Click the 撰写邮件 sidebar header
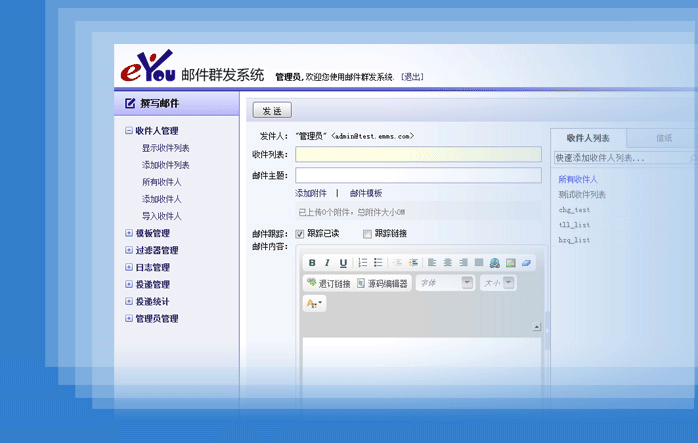 pos(177,104)
